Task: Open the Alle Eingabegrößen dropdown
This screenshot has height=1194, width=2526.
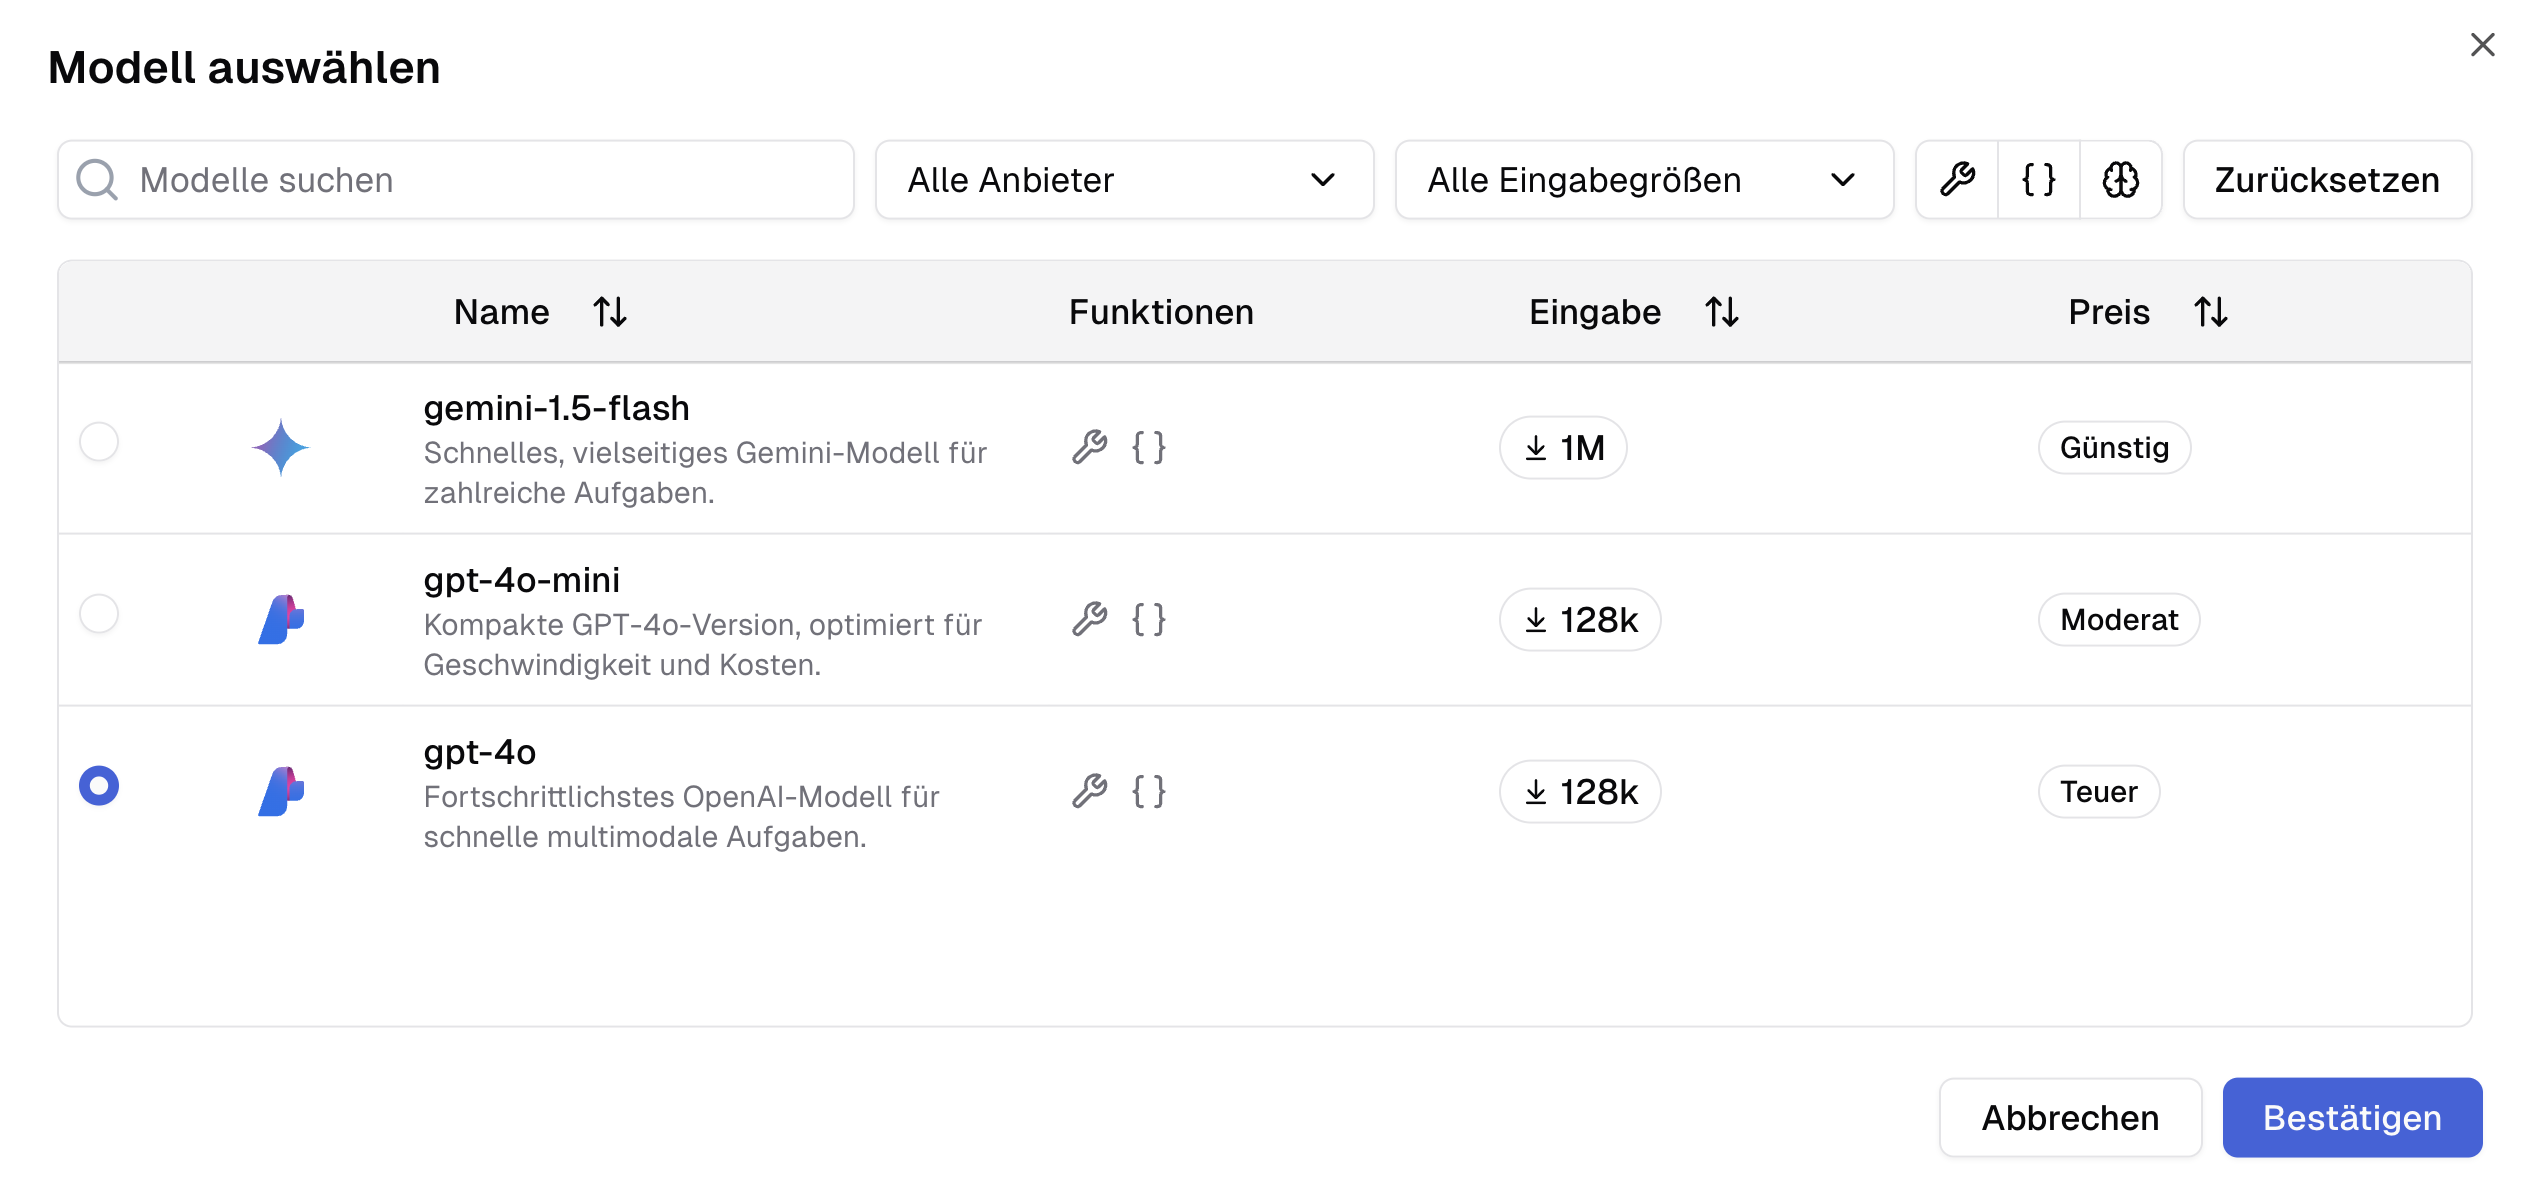Action: tap(1643, 180)
